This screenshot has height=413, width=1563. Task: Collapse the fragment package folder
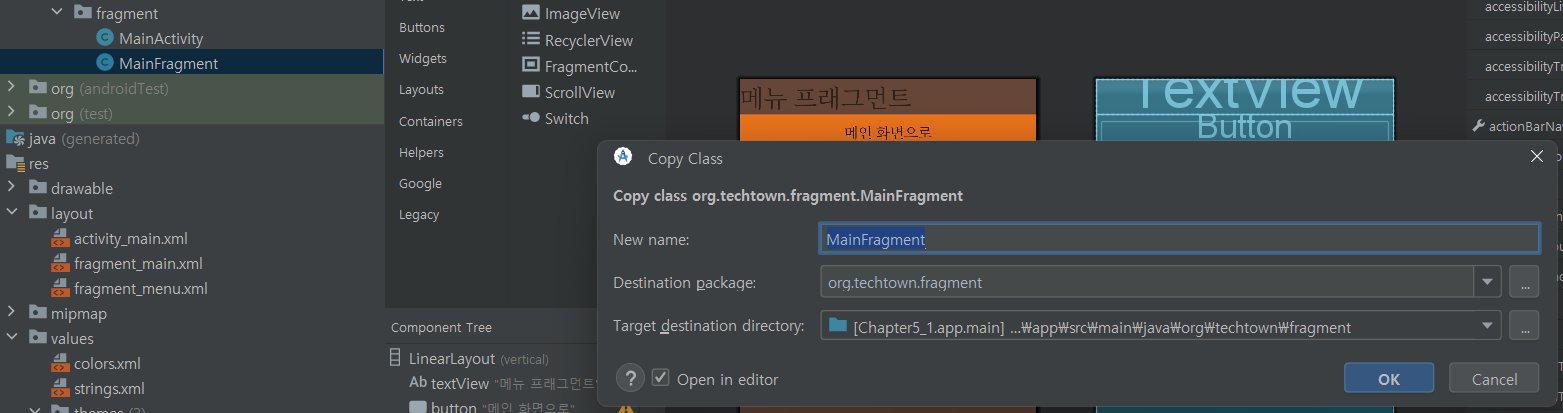56,13
